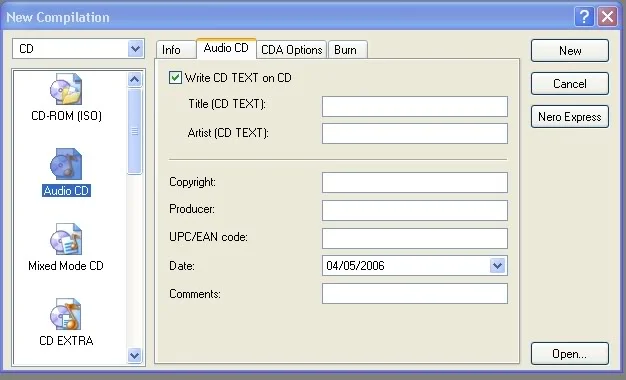Screen dimensions: 626x380
Task: Click the CD-ROM (ISO) label
Action: click(x=66, y=116)
